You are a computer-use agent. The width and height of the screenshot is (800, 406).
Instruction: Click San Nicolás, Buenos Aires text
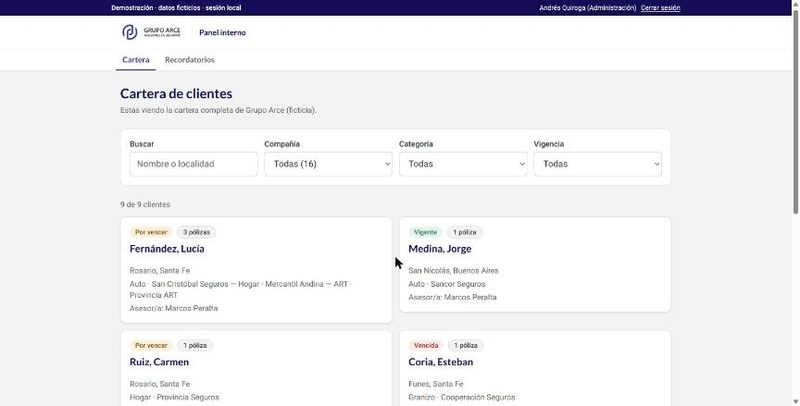coord(454,271)
